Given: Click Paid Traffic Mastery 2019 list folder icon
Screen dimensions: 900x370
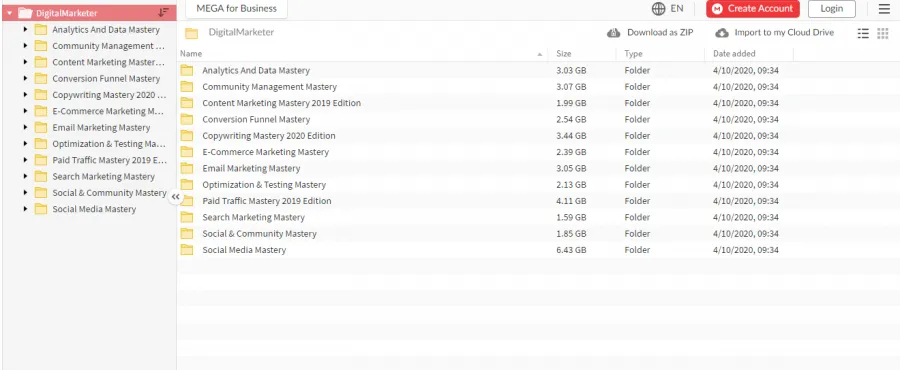Looking at the screenshot, I should point(187,201).
